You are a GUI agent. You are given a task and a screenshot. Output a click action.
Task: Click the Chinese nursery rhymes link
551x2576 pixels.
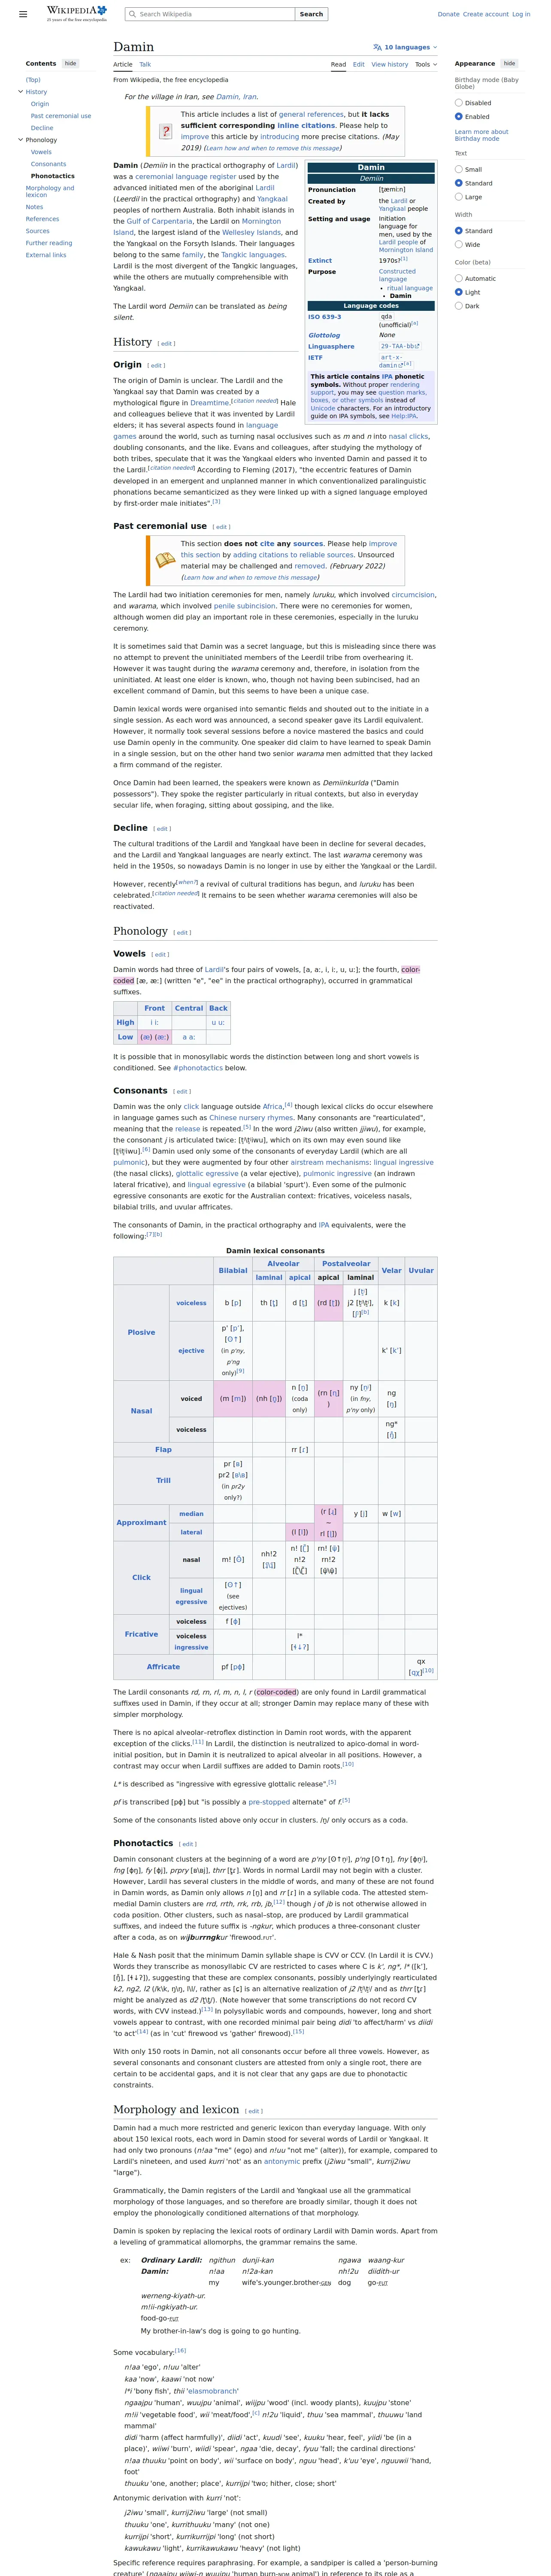[251, 1118]
